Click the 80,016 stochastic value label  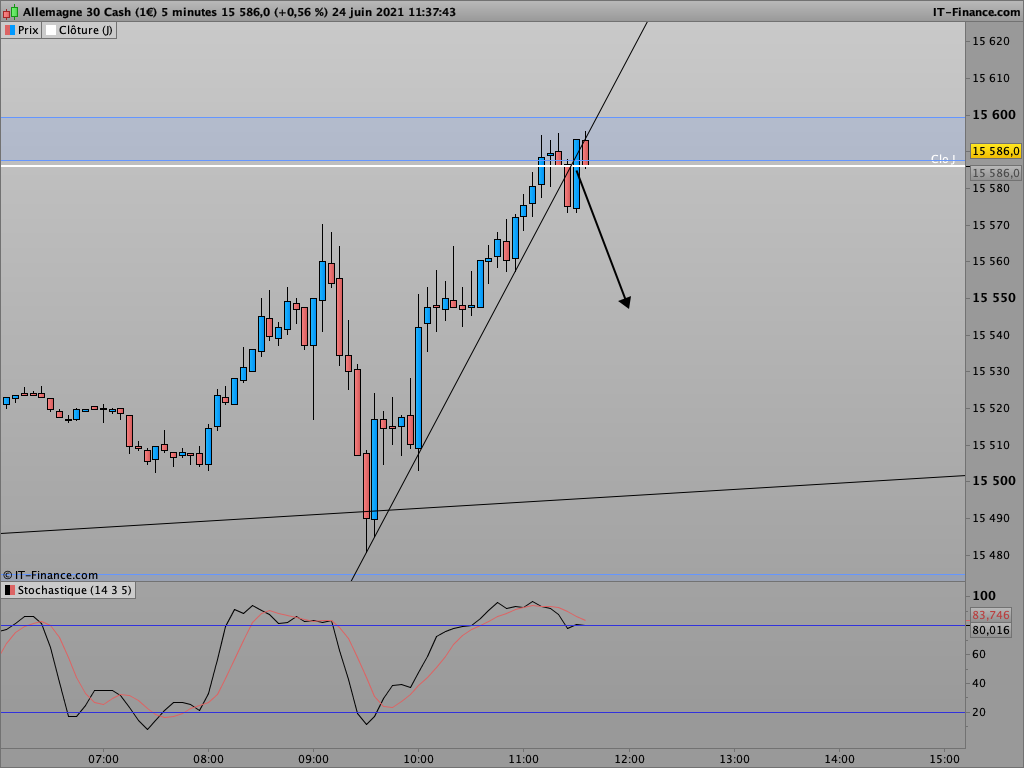(991, 630)
